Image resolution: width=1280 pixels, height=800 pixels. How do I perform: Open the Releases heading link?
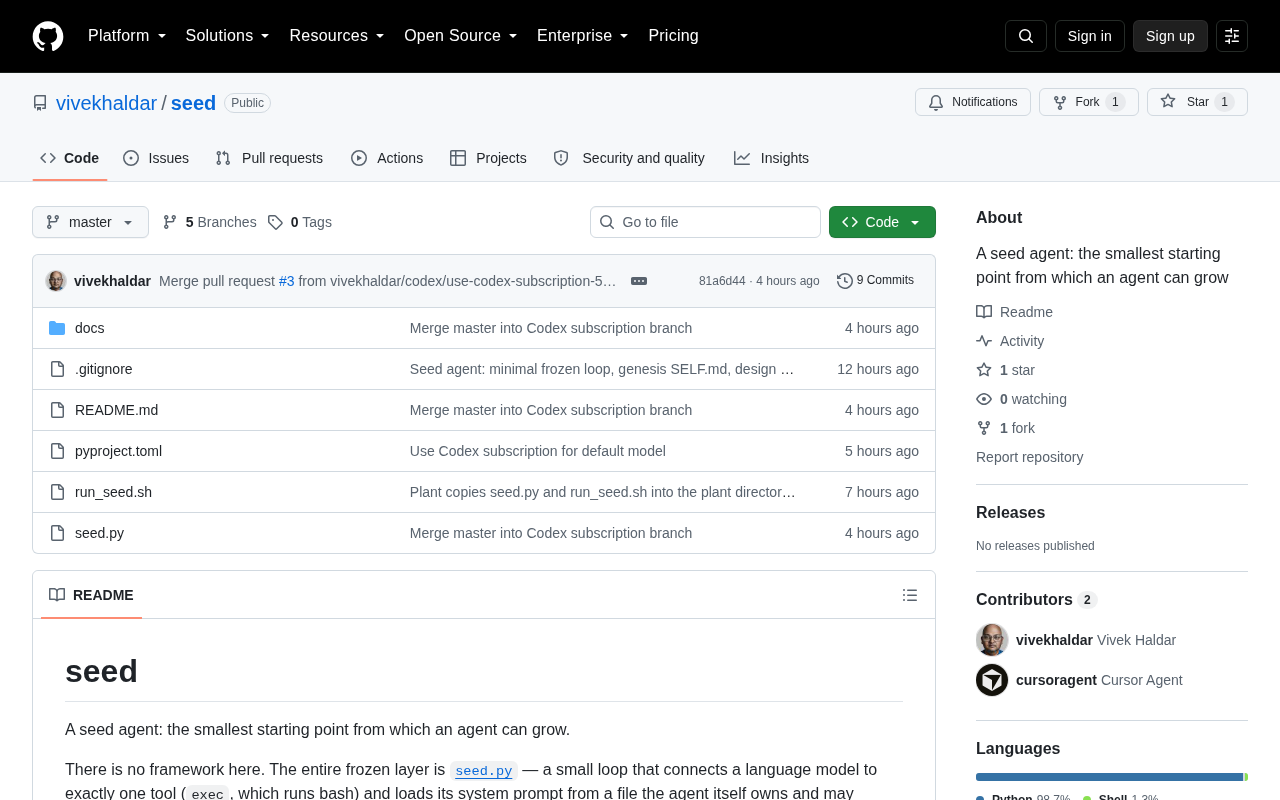pos(1011,513)
